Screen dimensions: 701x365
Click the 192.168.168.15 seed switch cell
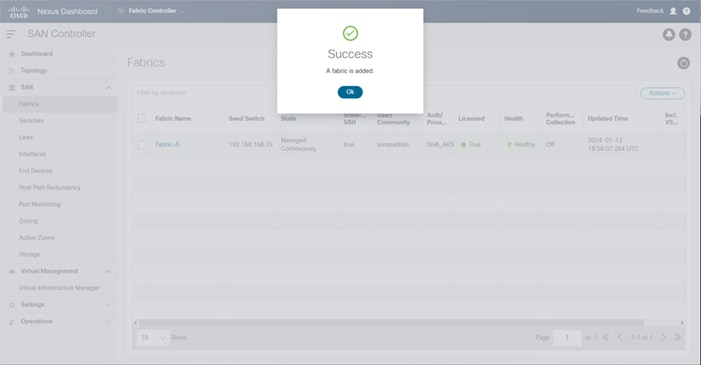(x=250, y=144)
